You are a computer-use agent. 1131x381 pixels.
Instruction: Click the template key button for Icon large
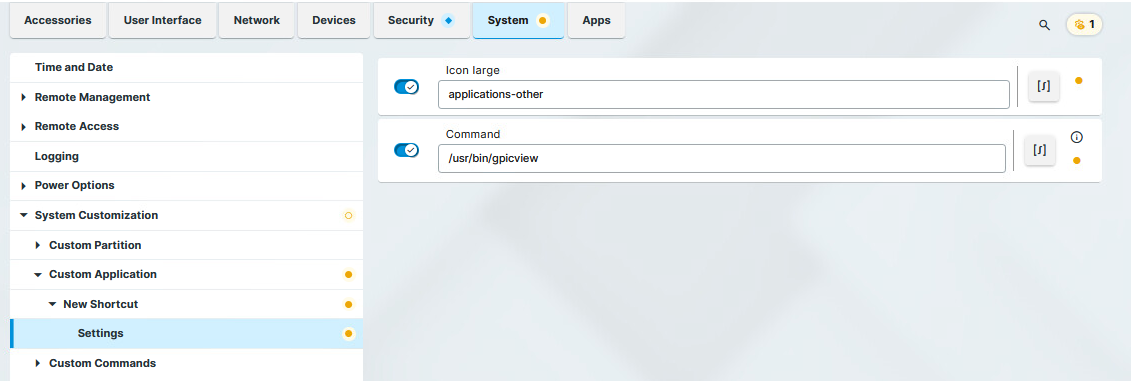[1044, 87]
